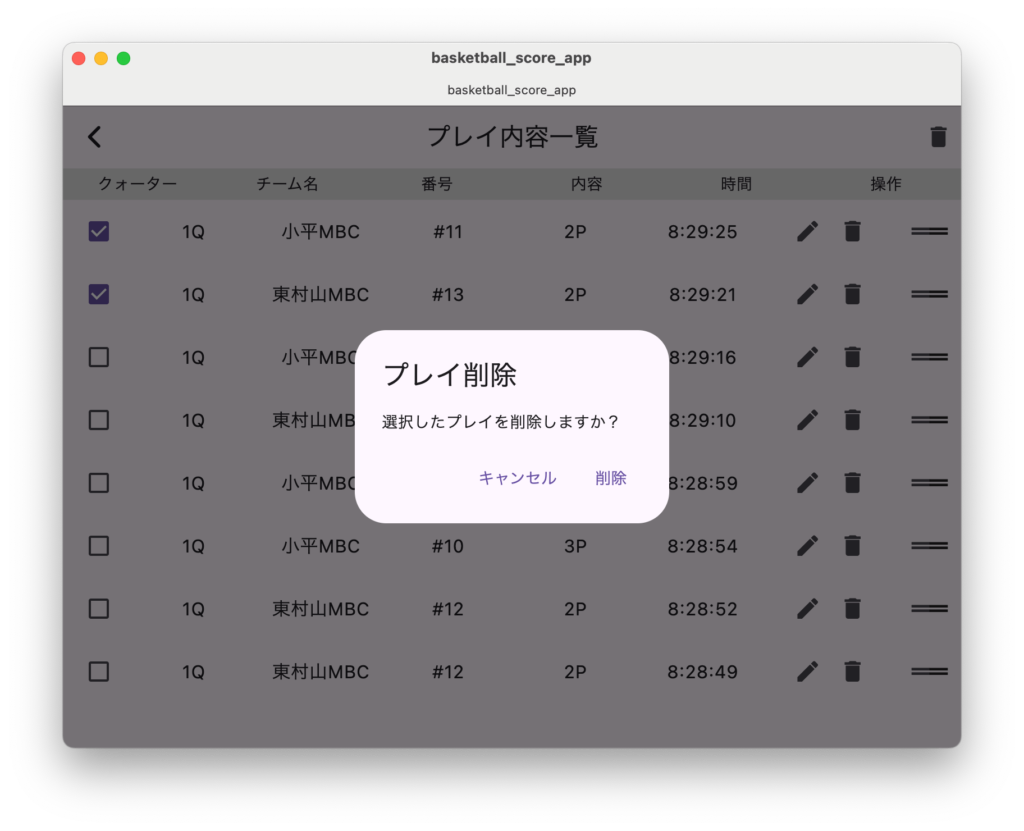Edit the play recorded at 8:29:25
Image resolution: width=1024 pixels, height=831 pixels.
click(807, 231)
